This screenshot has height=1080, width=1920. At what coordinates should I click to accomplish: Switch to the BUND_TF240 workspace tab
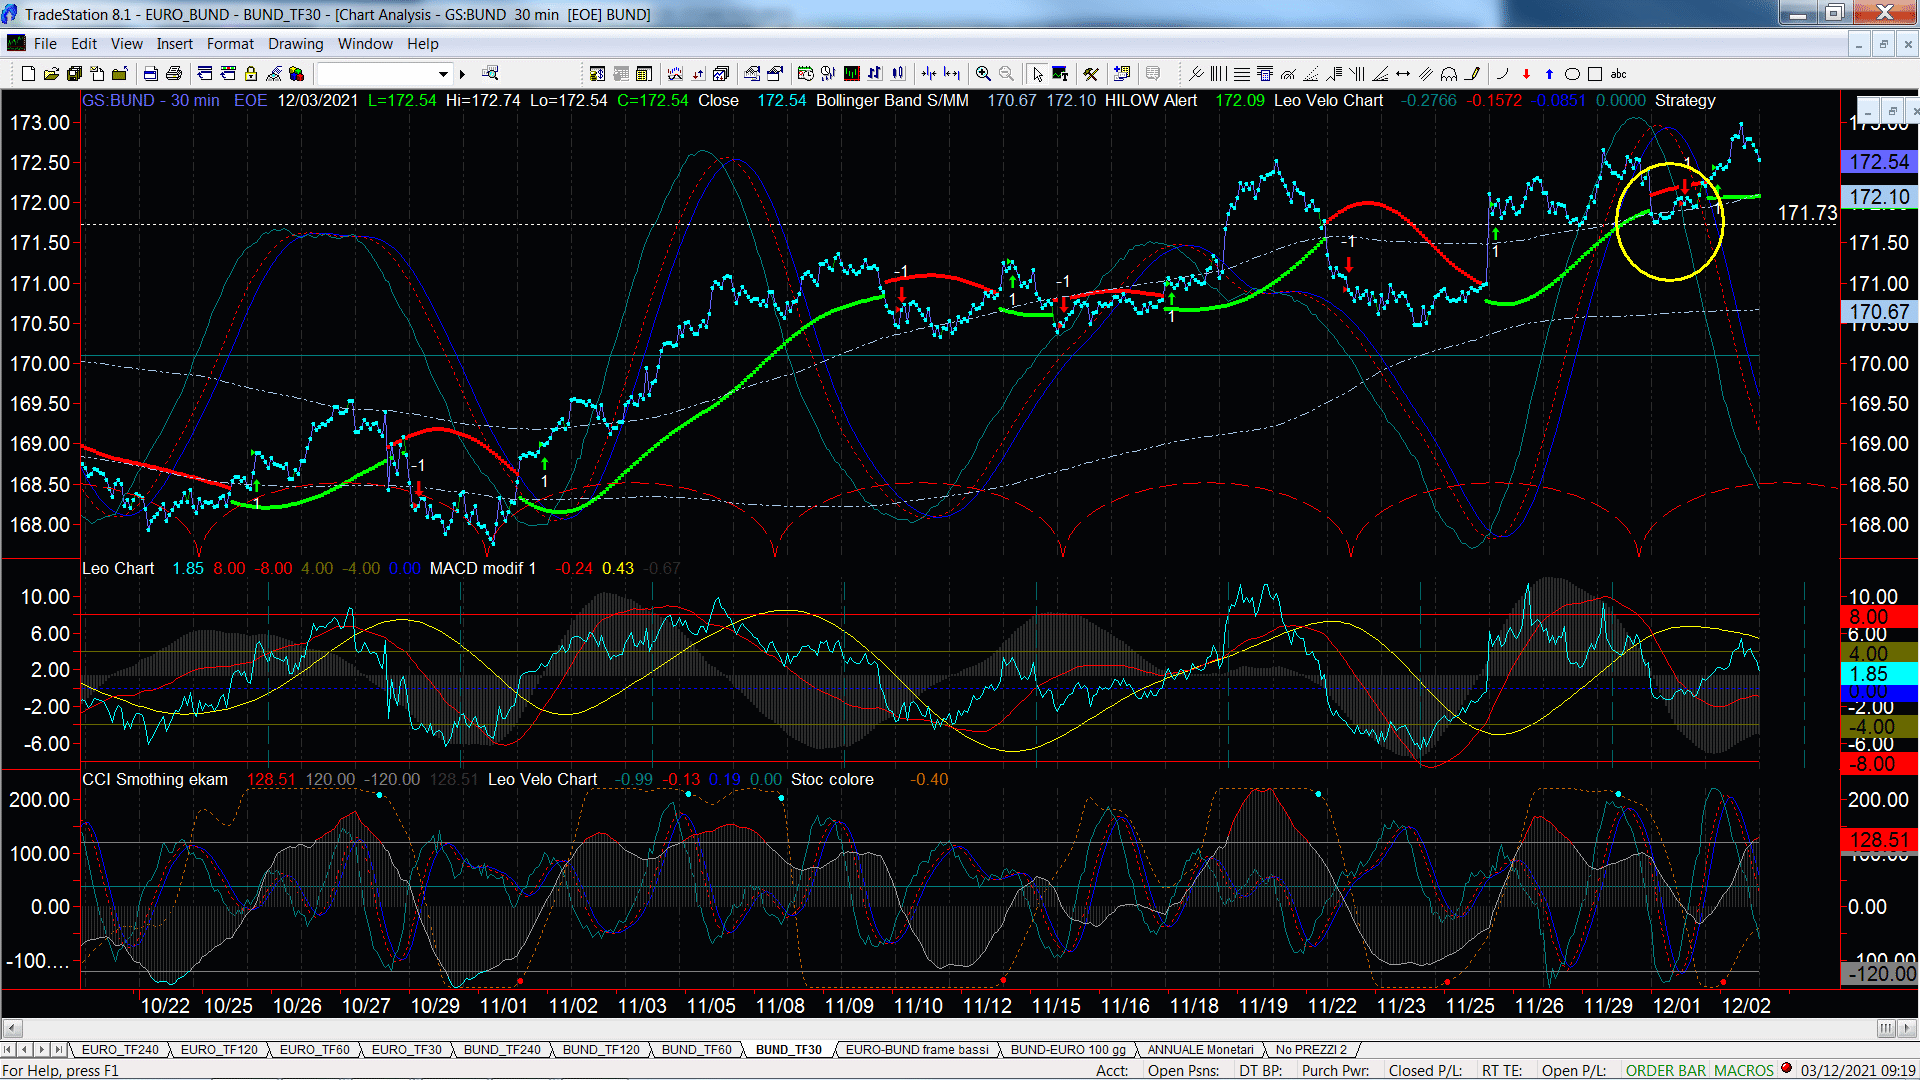(x=502, y=1049)
